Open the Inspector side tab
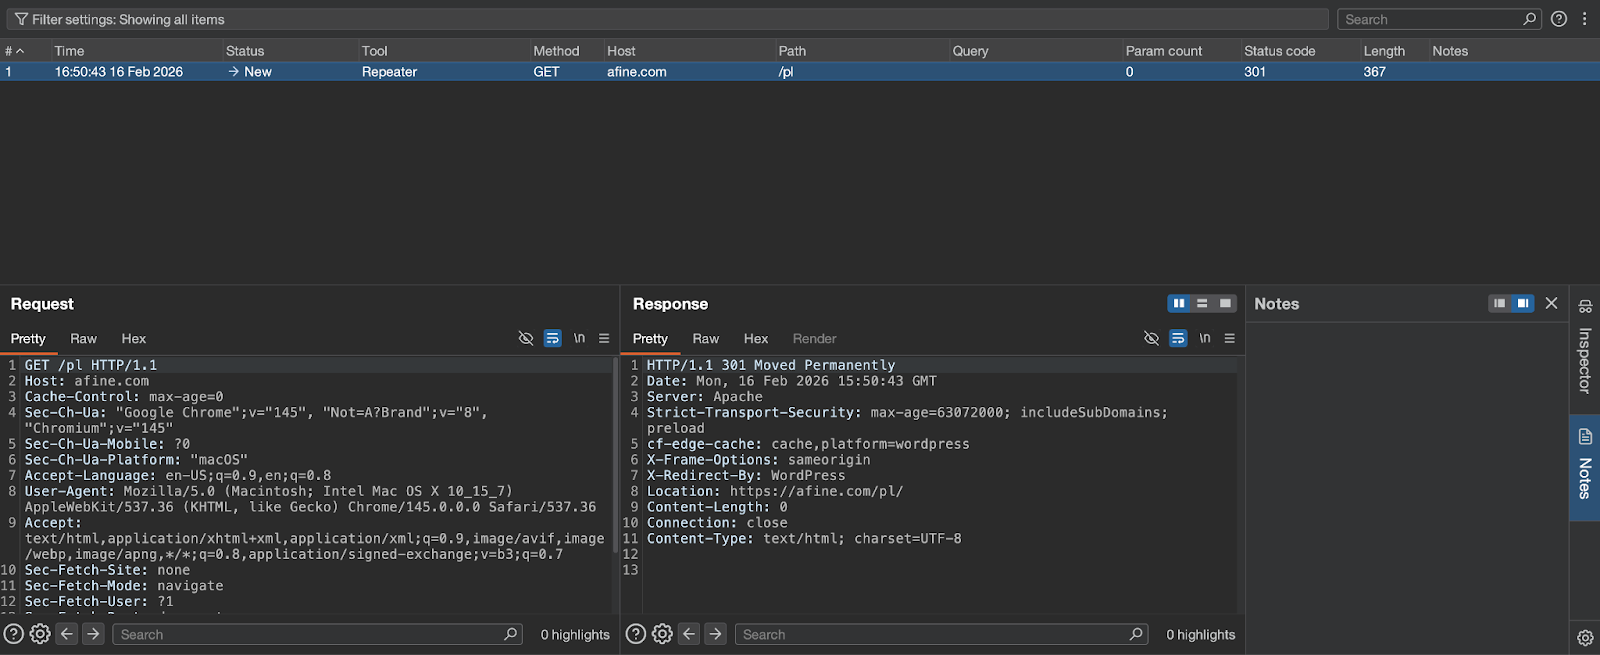The image size is (1600, 655). coord(1585,346)
